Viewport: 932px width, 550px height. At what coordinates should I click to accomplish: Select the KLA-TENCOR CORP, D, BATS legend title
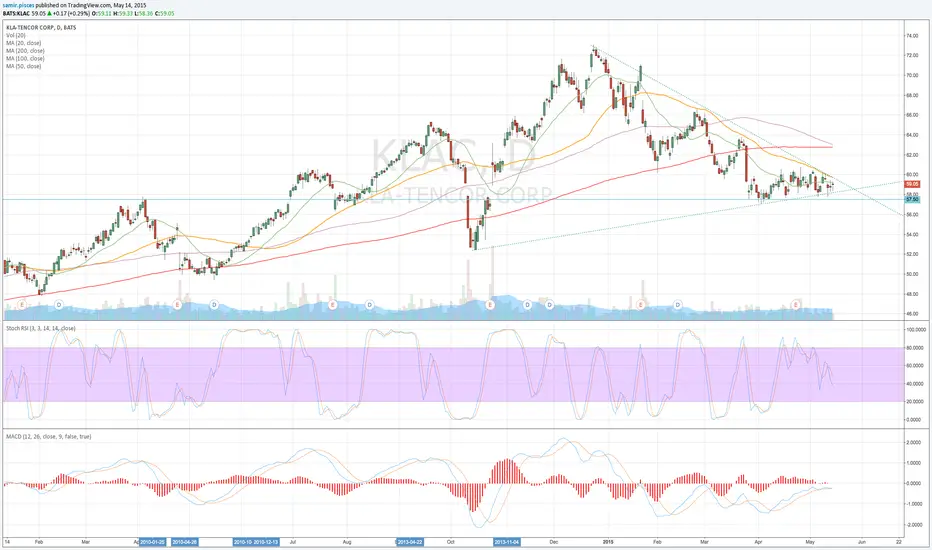click(41, 27)
